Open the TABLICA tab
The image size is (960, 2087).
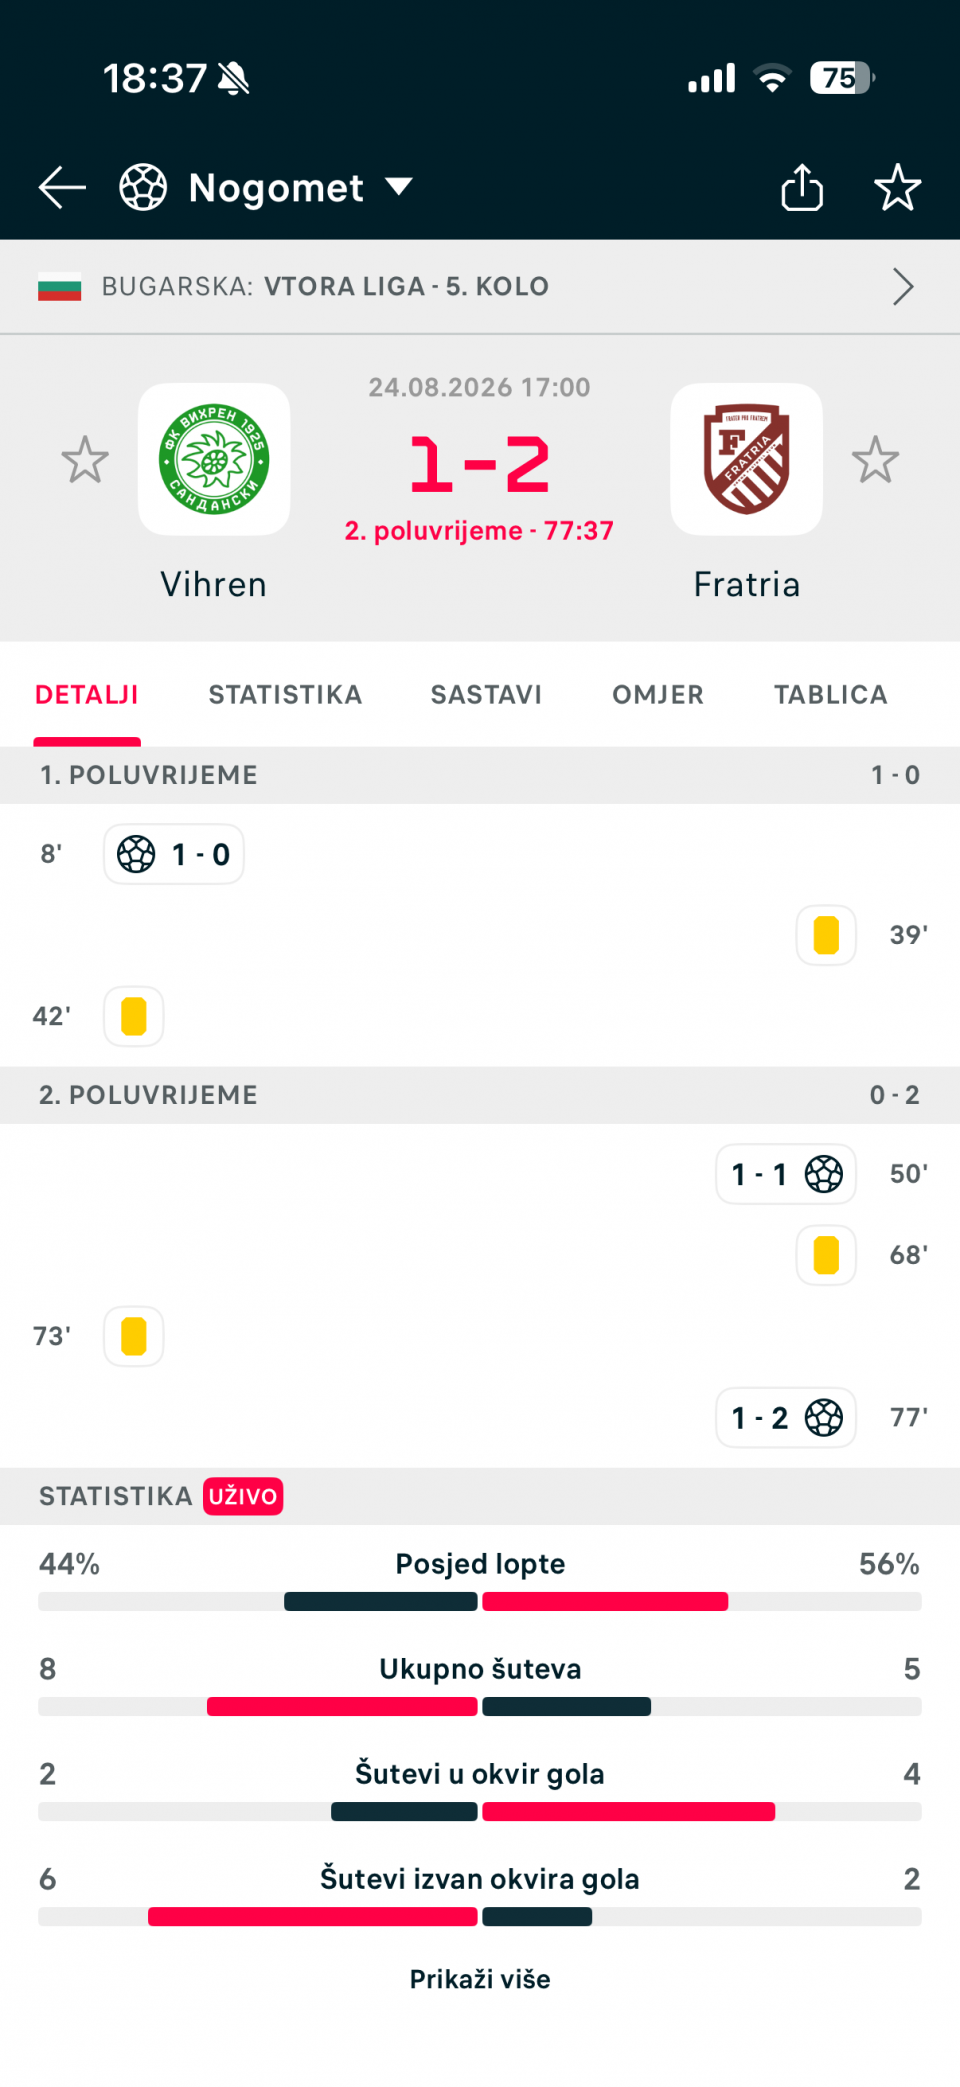coord(831,694)
